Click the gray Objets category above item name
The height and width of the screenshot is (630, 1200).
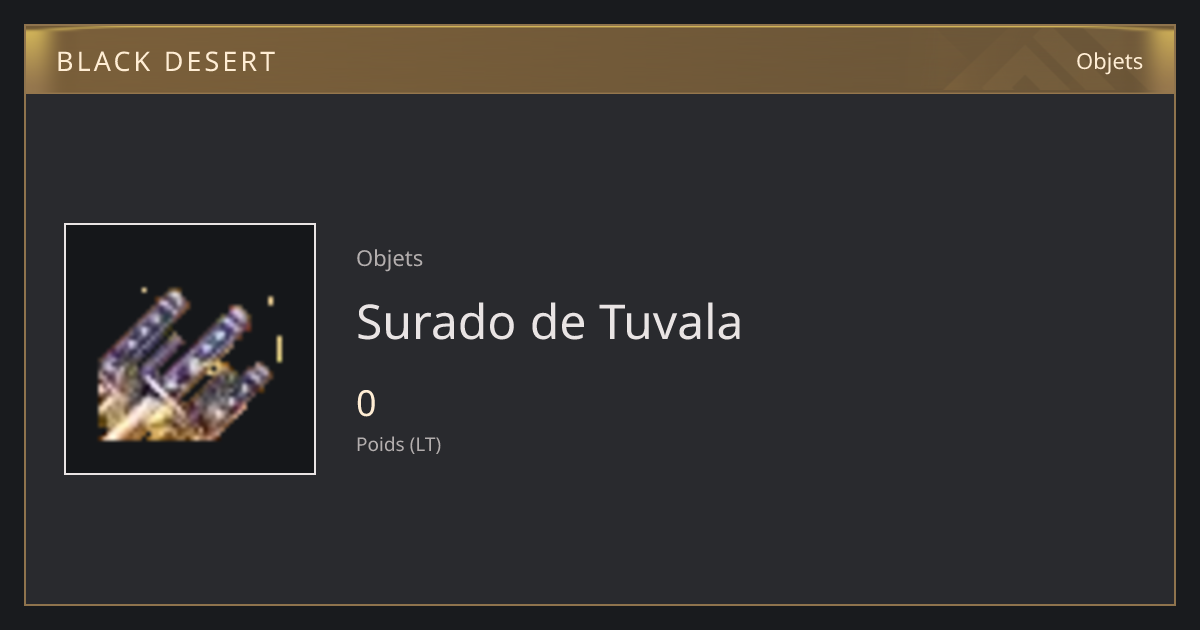tap(389, 259)
